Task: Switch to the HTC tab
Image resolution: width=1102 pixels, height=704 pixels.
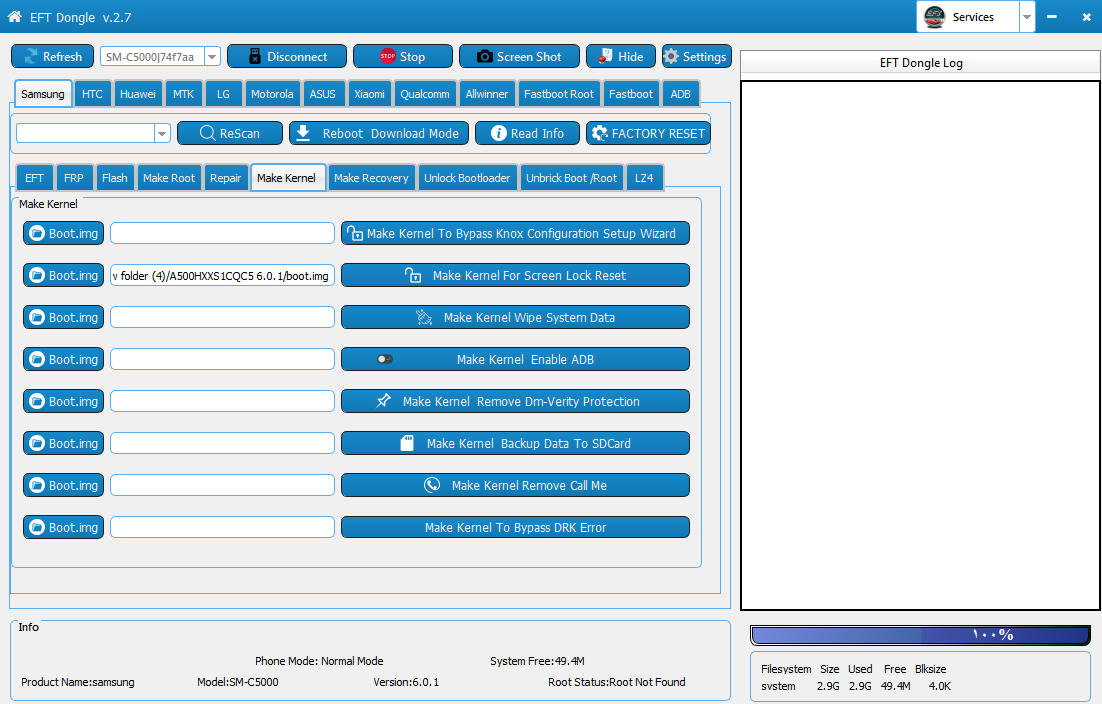Action: 92,93
